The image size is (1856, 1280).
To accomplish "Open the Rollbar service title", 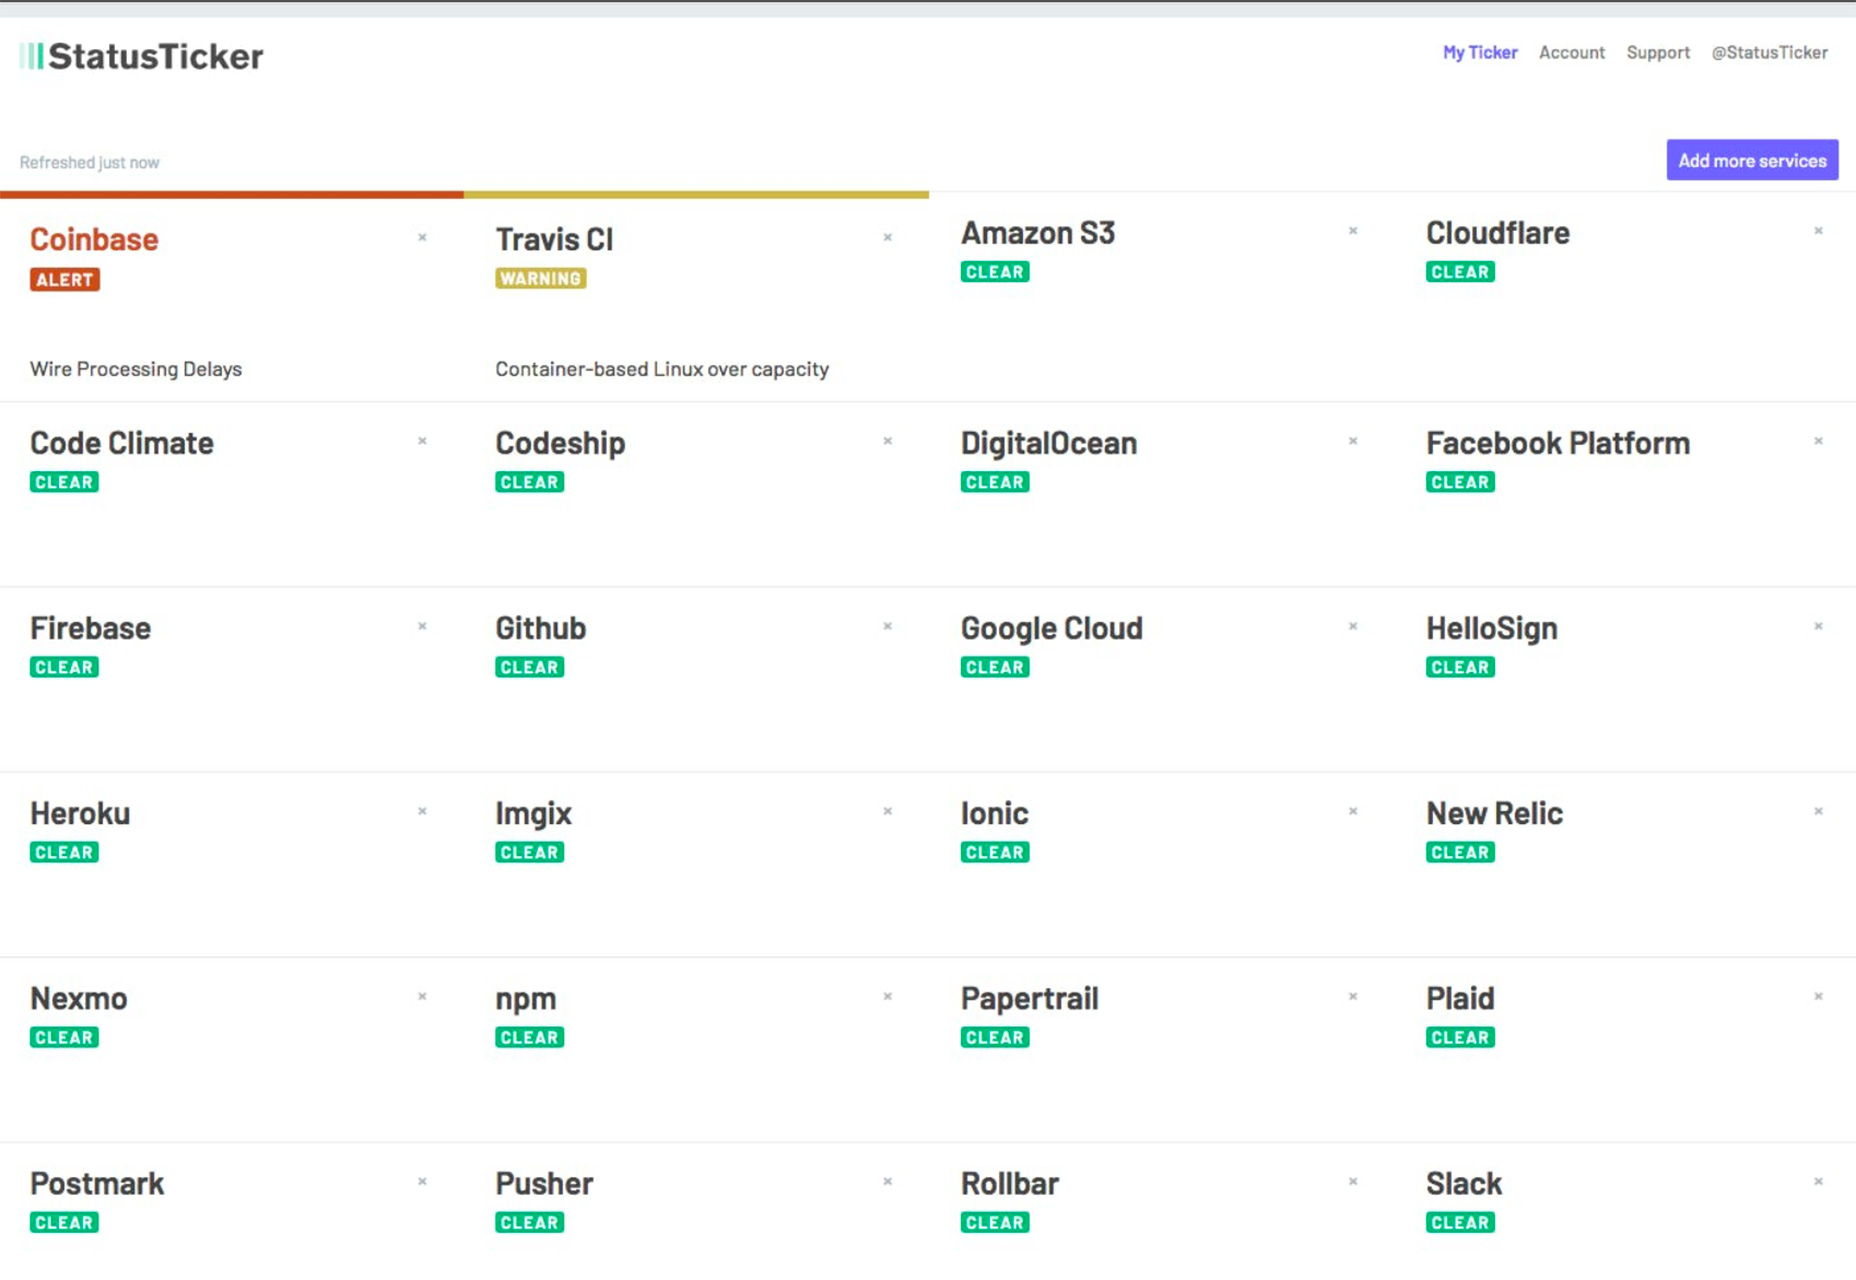I will click(1009, 1183).
